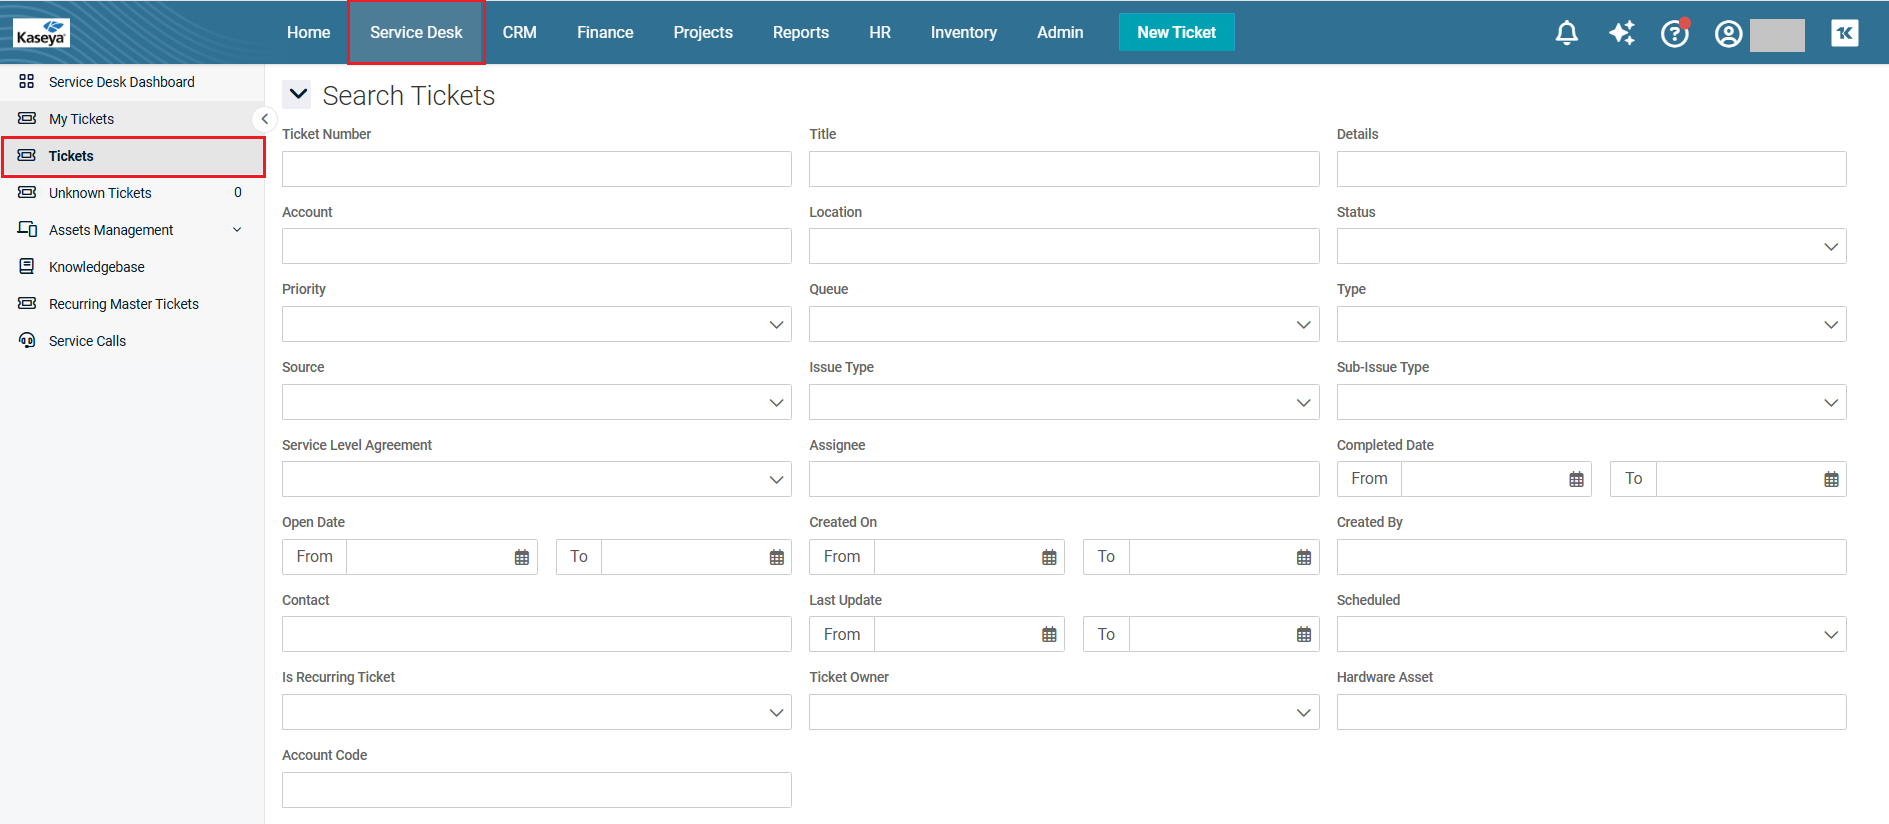The height and width of the screenshot is (824, 1889).
Task: Expand Assets Management submenu
Action: [x=237, y=230]
